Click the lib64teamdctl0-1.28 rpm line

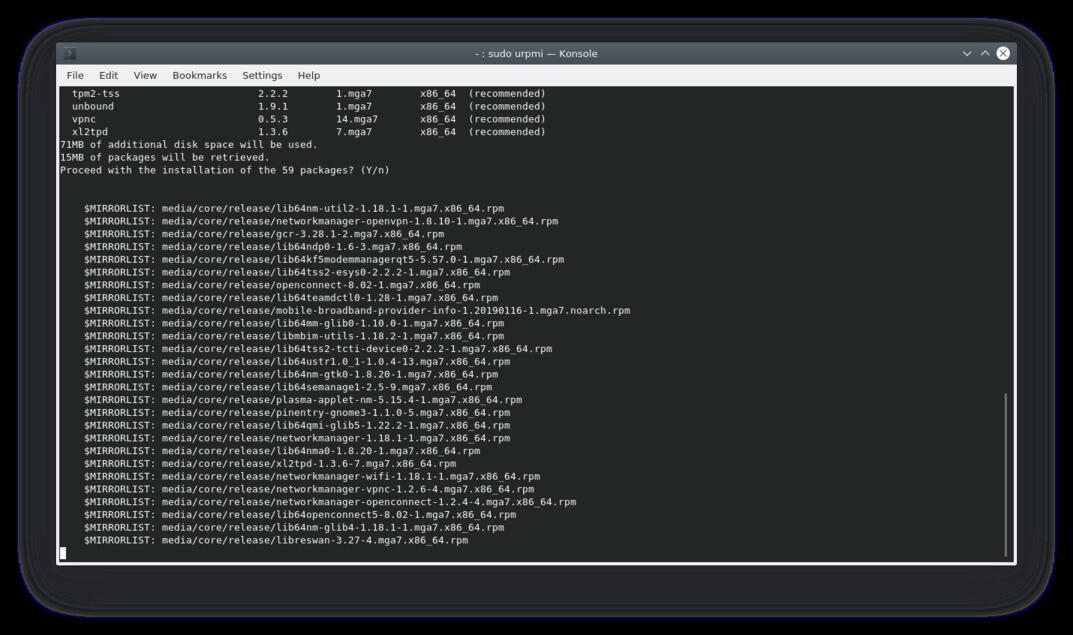click(x=291, y=298)
